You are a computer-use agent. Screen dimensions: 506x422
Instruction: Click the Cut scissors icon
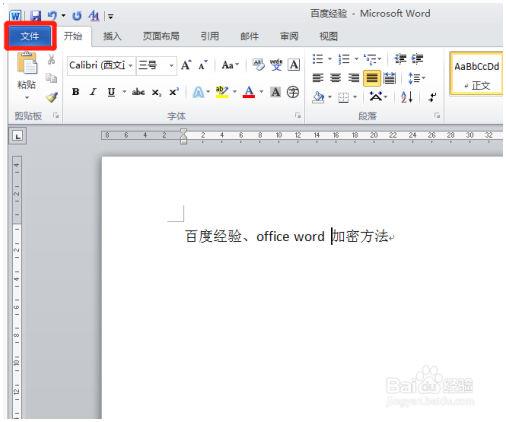(x=51, y=59)
